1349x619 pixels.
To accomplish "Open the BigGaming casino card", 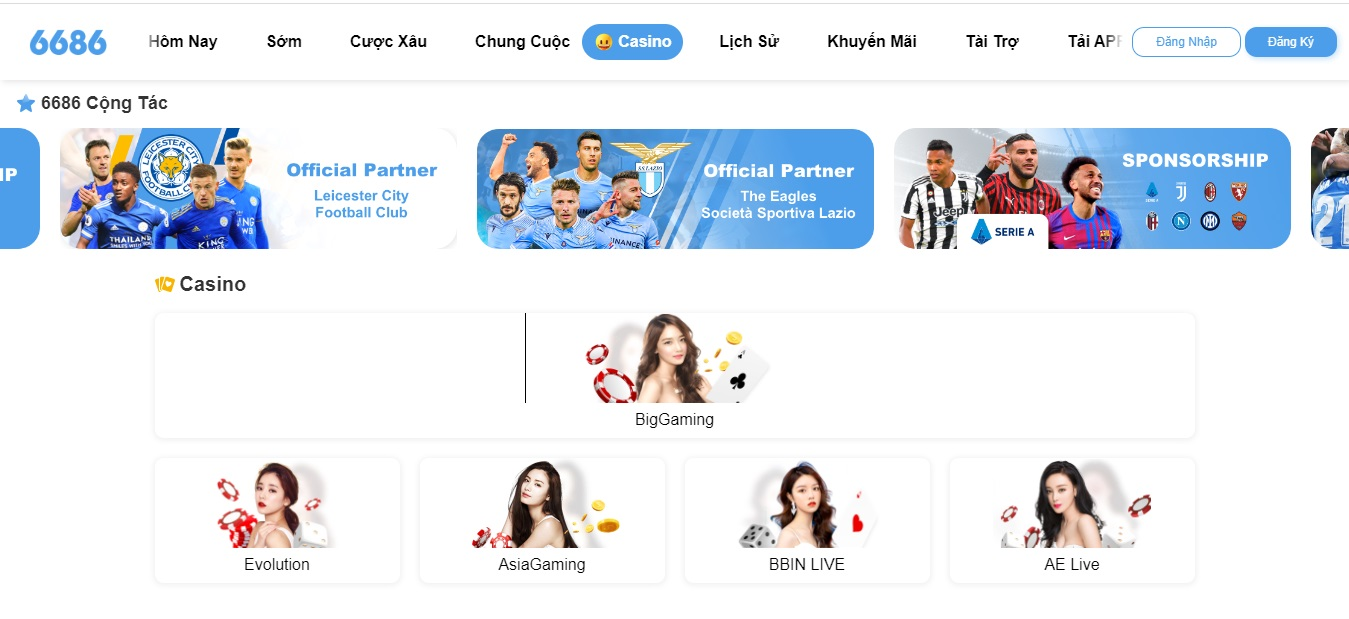I will click(x=675, y=376).
